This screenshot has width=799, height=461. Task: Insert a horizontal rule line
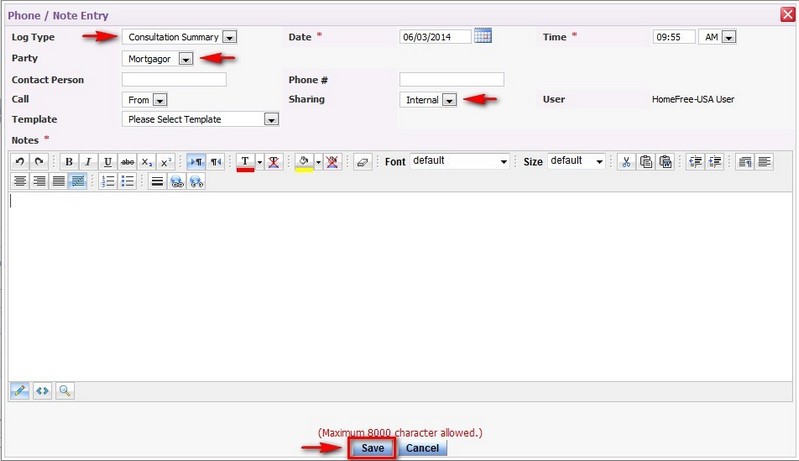click(x=157, y=181)
